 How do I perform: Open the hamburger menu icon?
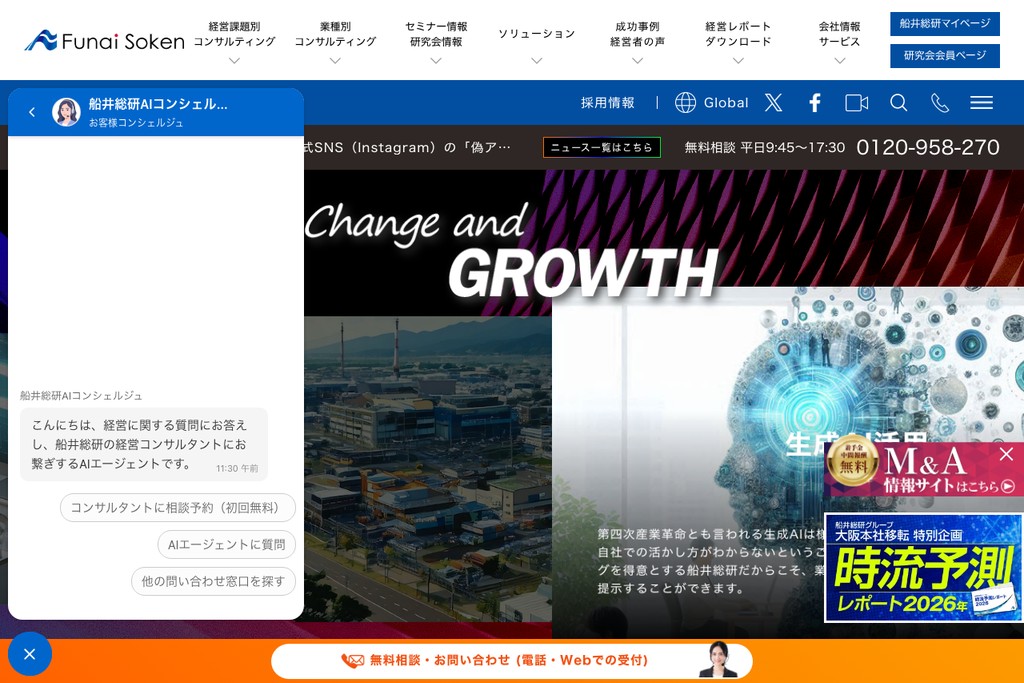(x=981, y=103)
